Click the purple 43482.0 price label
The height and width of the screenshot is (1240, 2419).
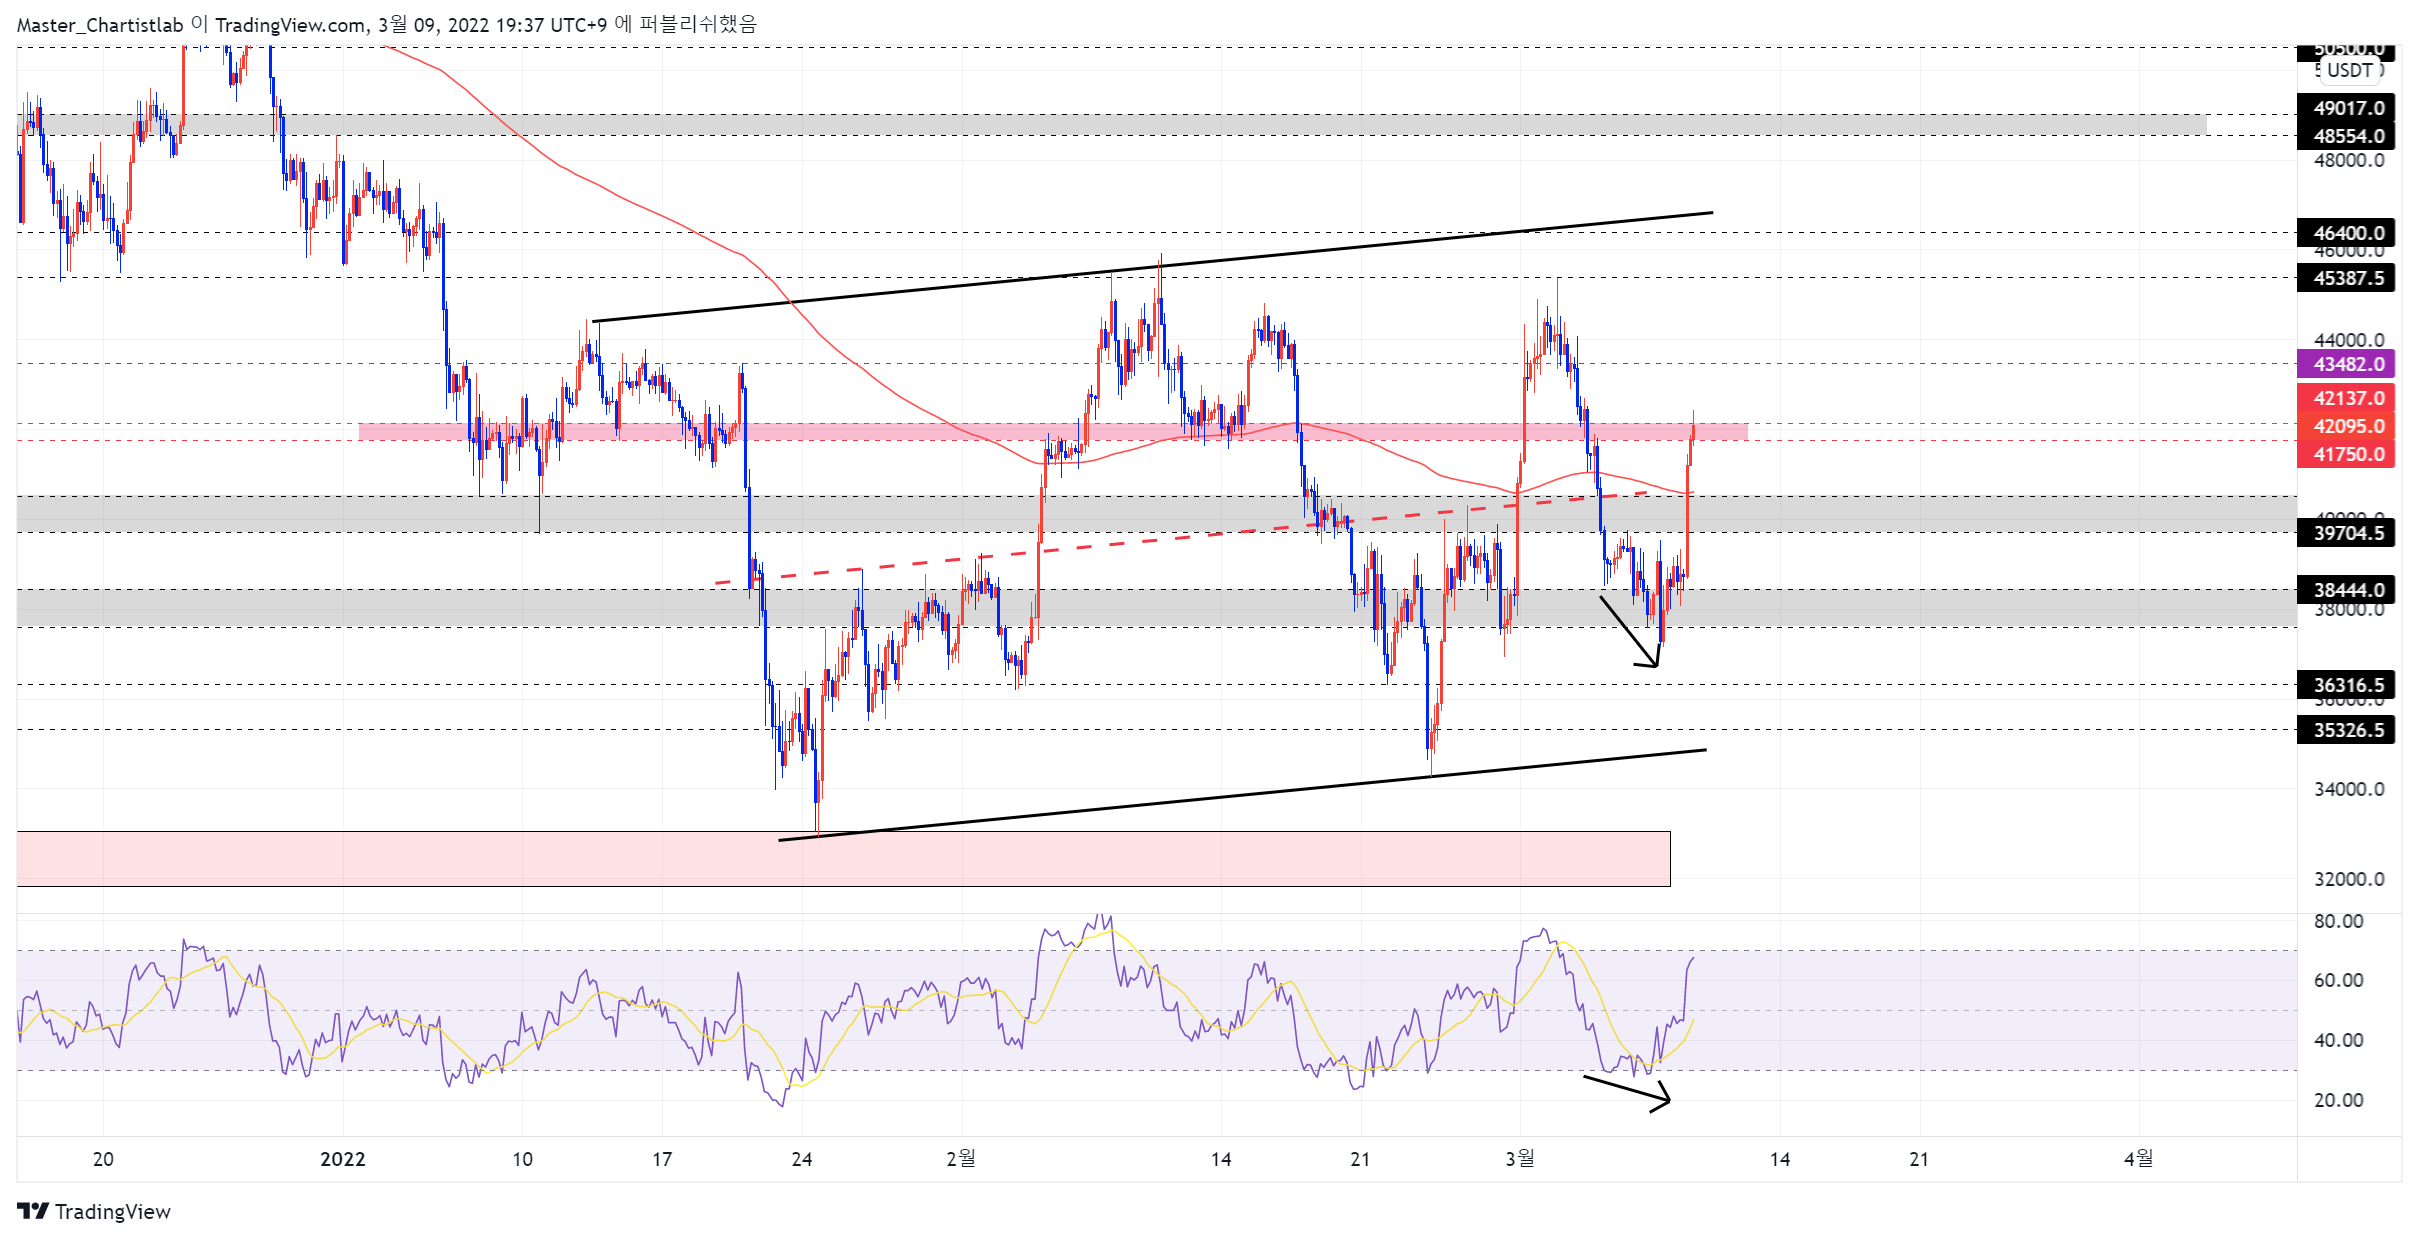(x=2346, y=364)
